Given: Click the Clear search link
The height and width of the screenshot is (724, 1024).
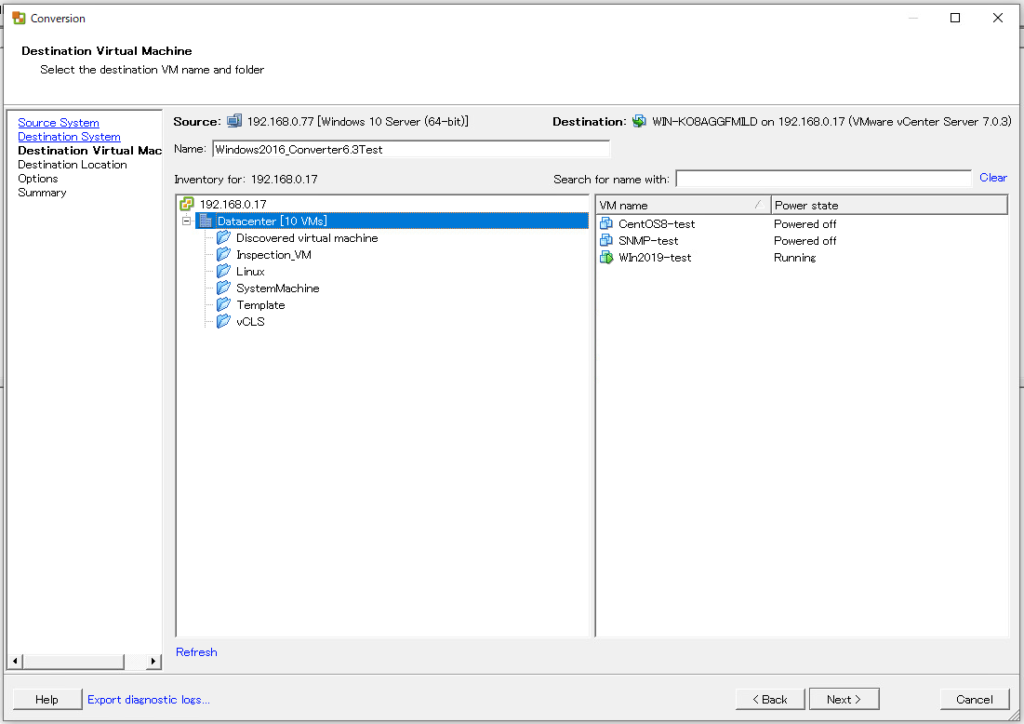Looking at the screenshot, I should pyautogui.click(x=993, y=178).
